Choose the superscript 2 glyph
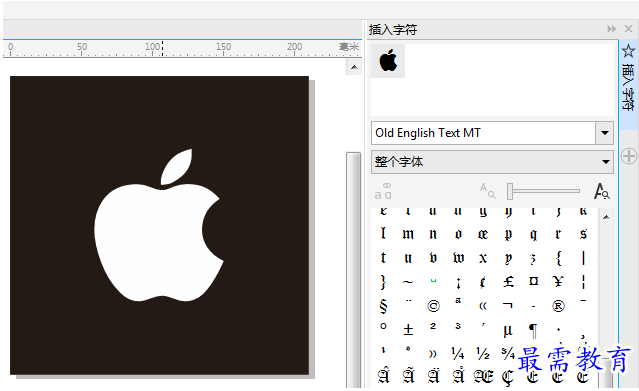This screenshot has width=639, height=391. pos(433,326)
